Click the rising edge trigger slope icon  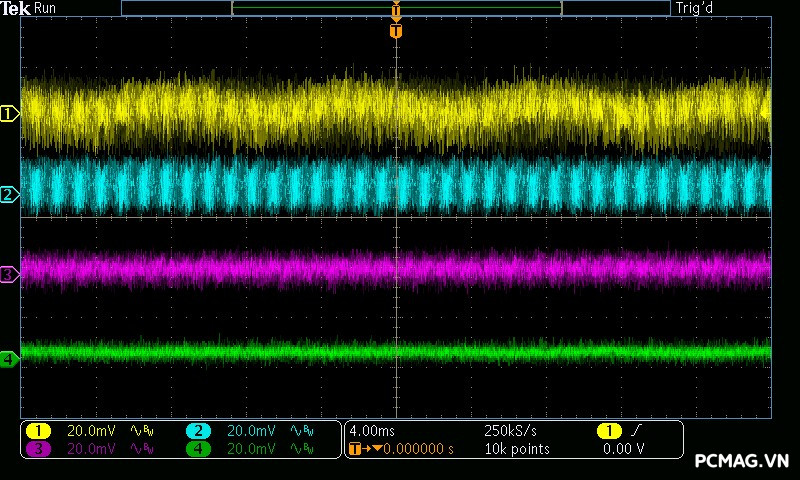(x=634, y=431)
